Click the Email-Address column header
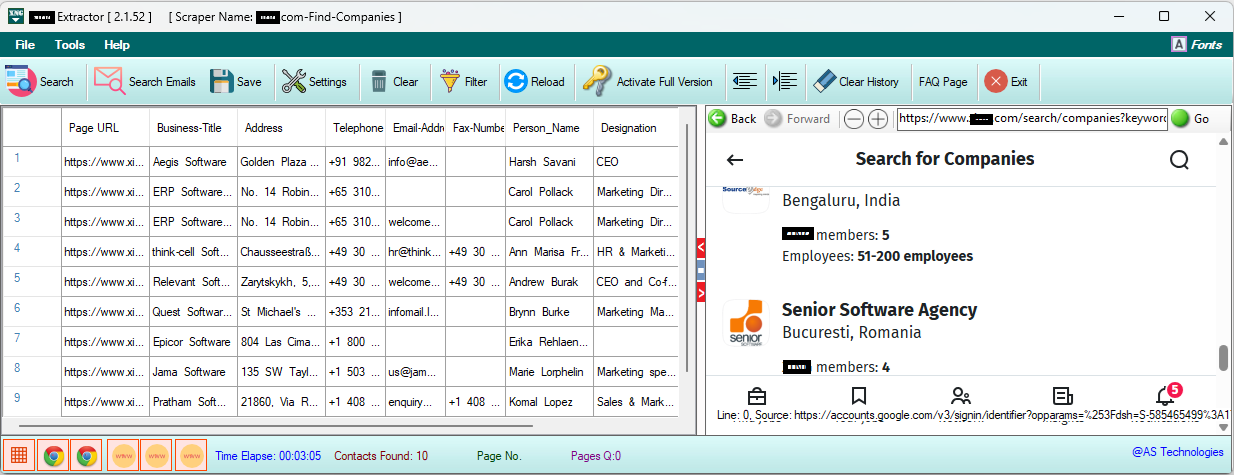The image size is (1234, 475). (x=415, y=128)
